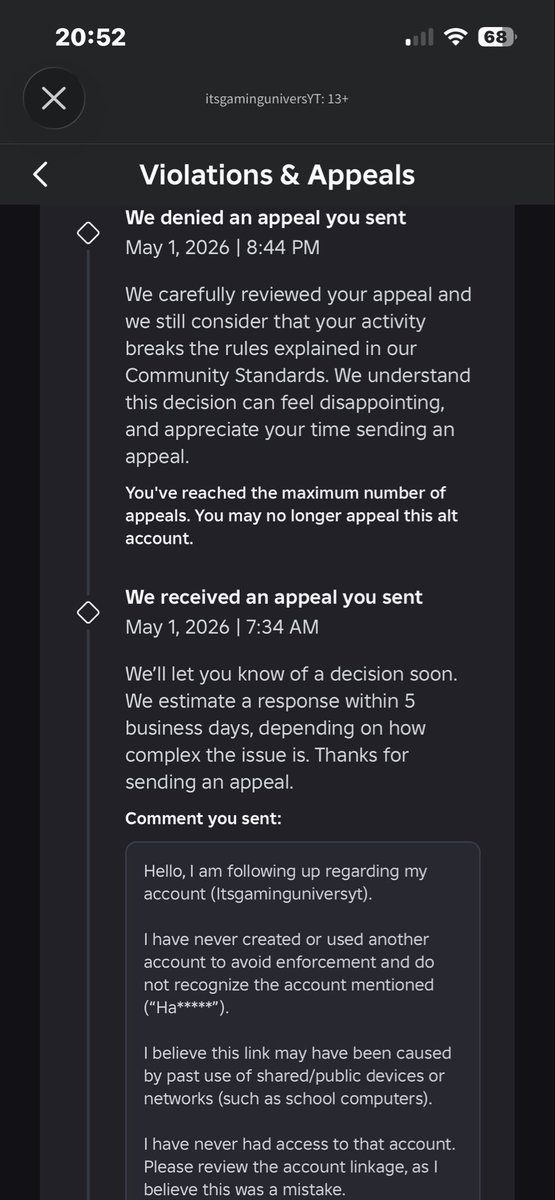Tap inside the sent comment text box
The image size is (555, 1200).
coord(303,1020)
